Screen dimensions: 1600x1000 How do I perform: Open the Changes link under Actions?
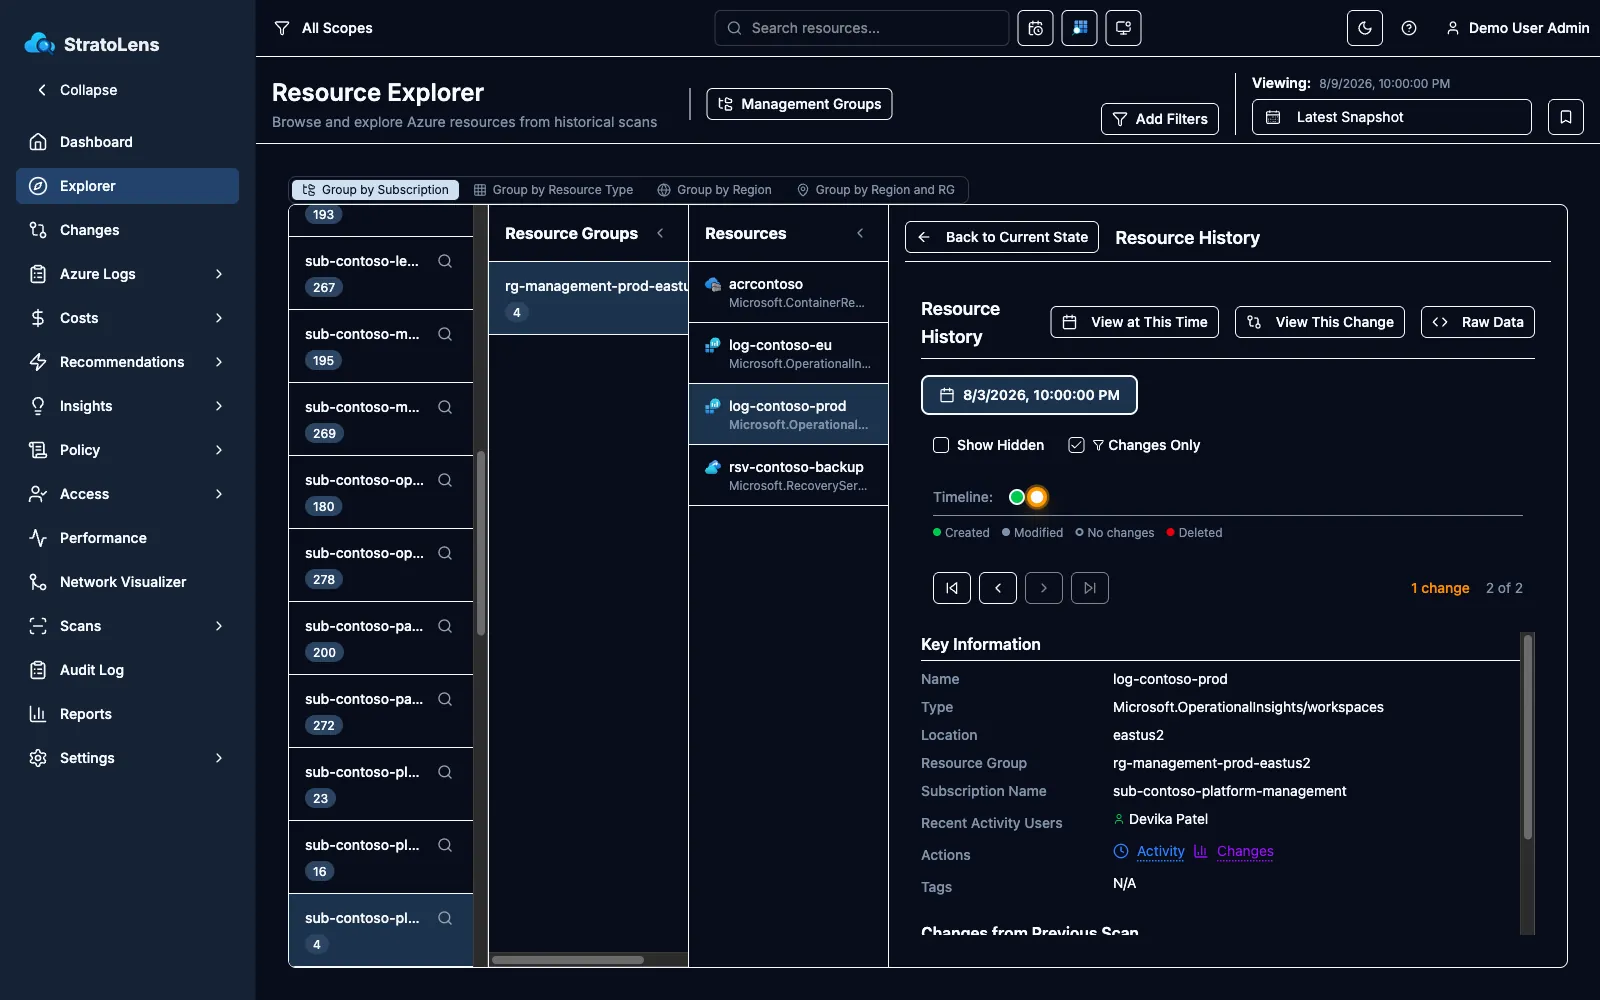coord(1245,851)
